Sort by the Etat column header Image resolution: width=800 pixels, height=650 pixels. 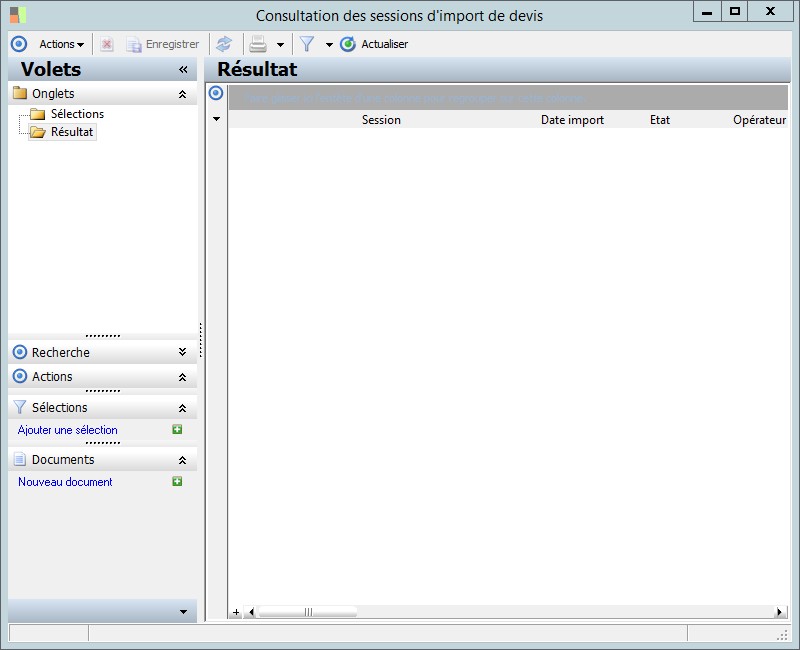(x=660, y=120)
